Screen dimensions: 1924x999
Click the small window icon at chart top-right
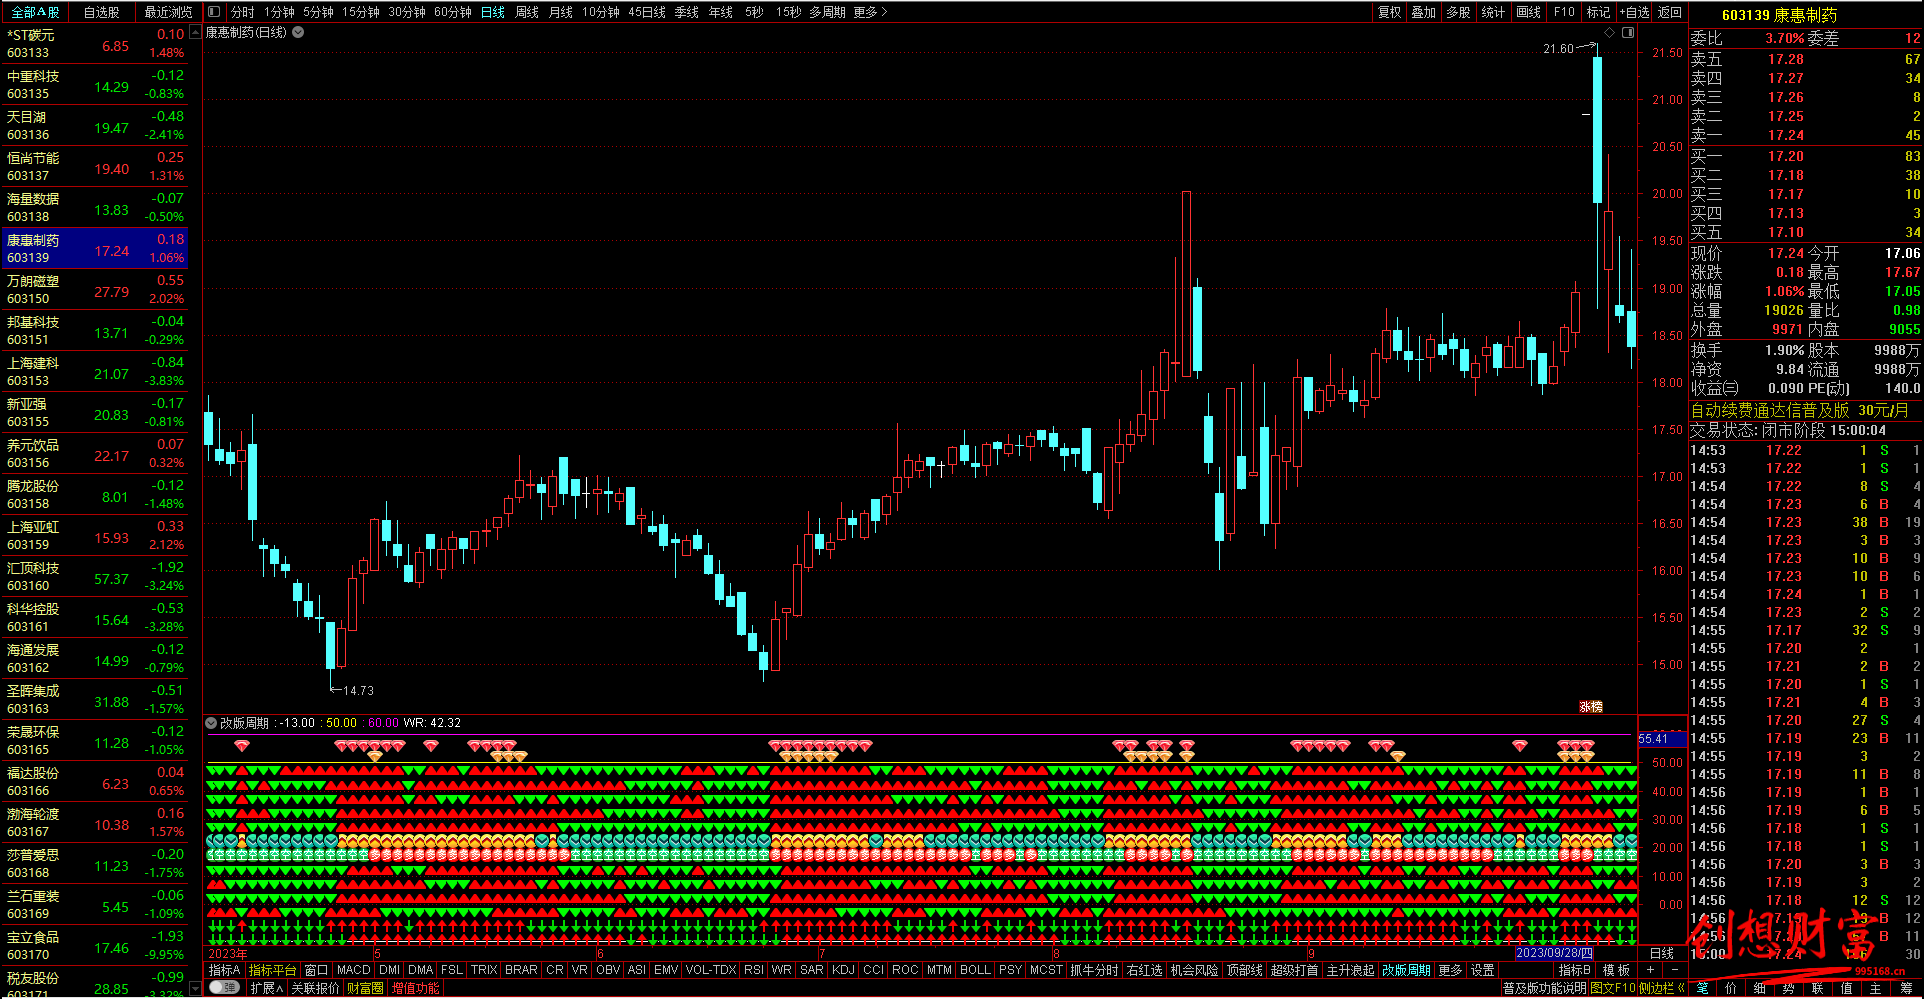pyautogui.click(x=1628, y=33)
